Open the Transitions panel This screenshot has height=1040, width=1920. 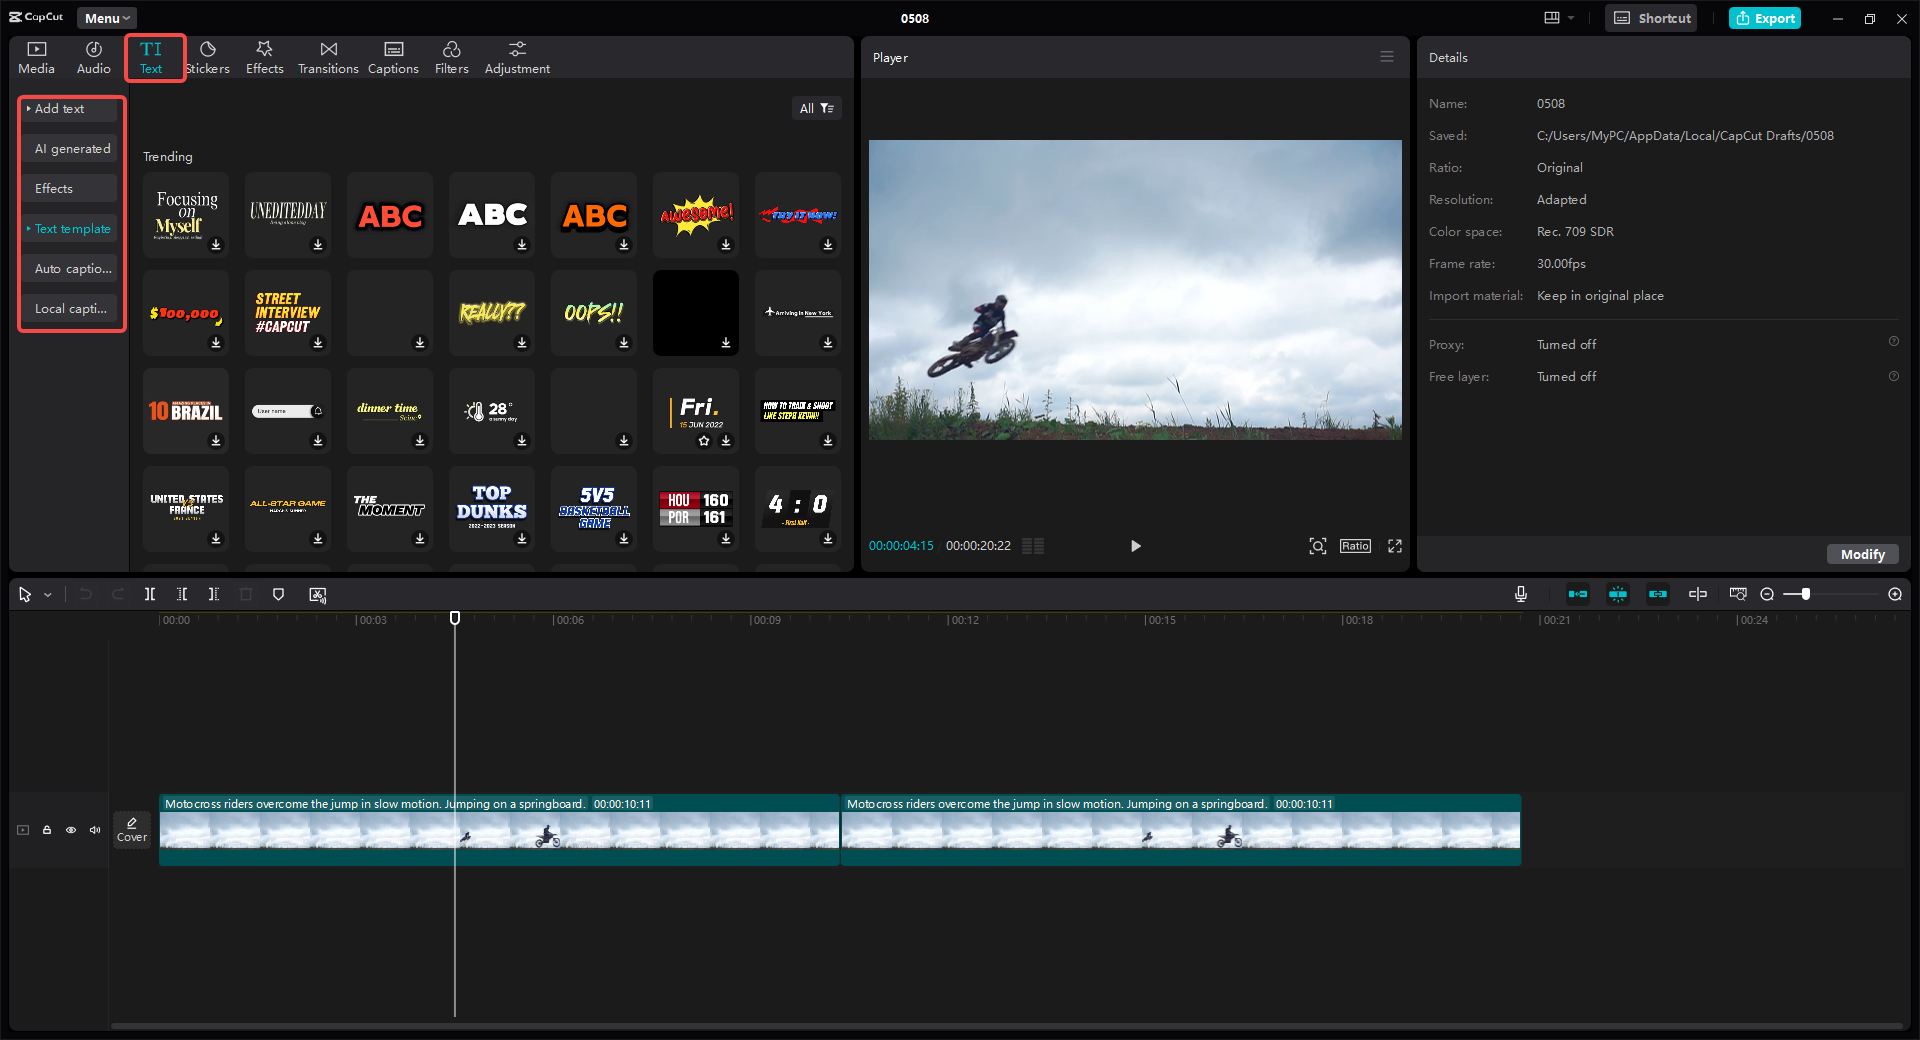[x=328, y=57]
